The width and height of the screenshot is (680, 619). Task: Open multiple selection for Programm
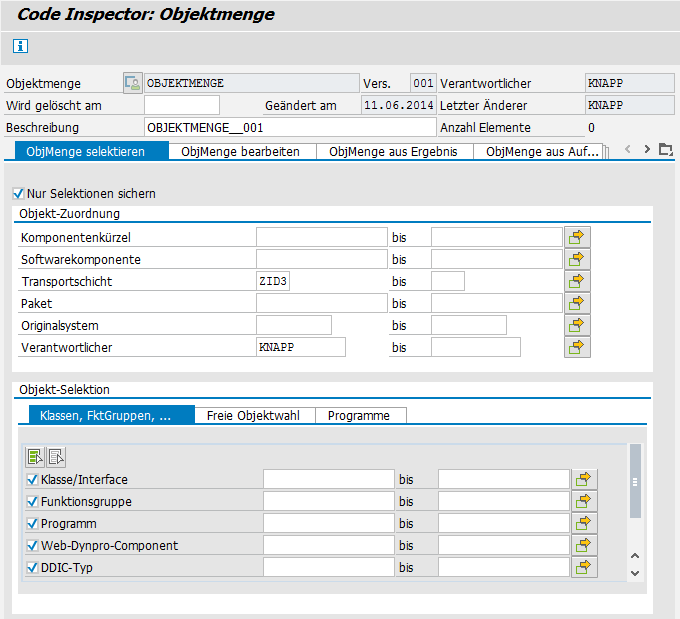(584, 524)
